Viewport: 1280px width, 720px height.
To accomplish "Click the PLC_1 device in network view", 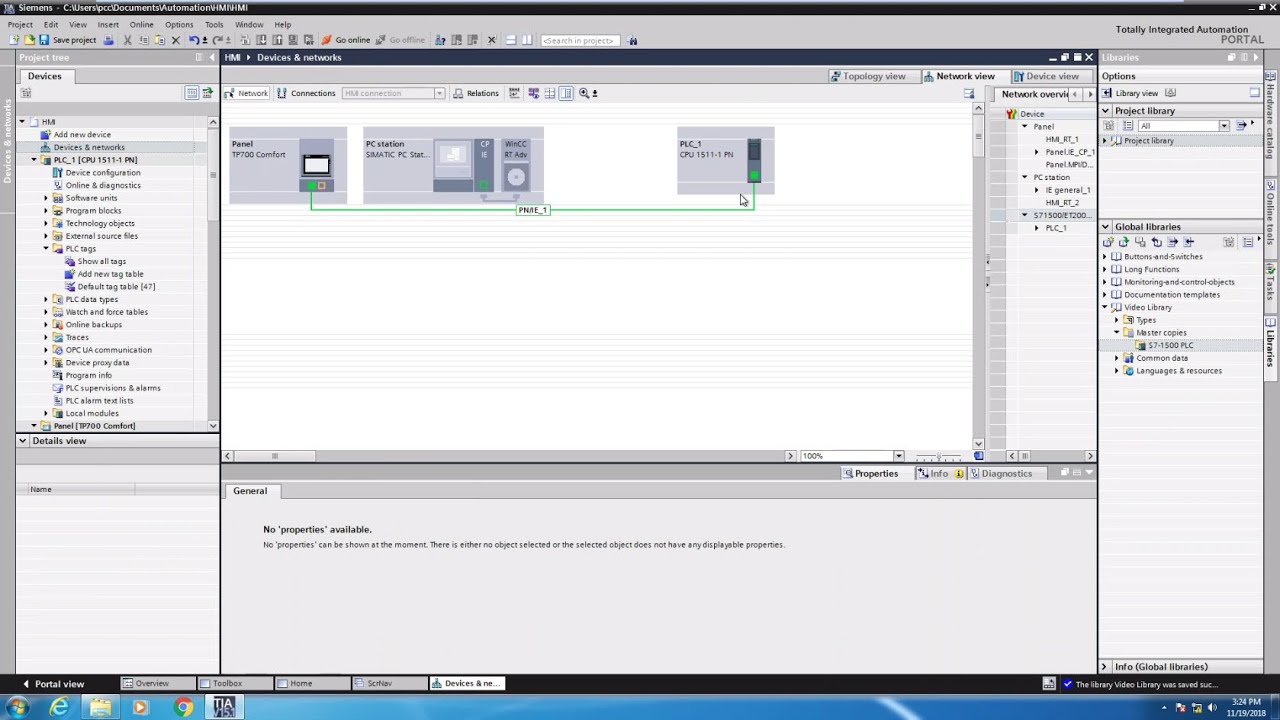I will tap(726, 161).
